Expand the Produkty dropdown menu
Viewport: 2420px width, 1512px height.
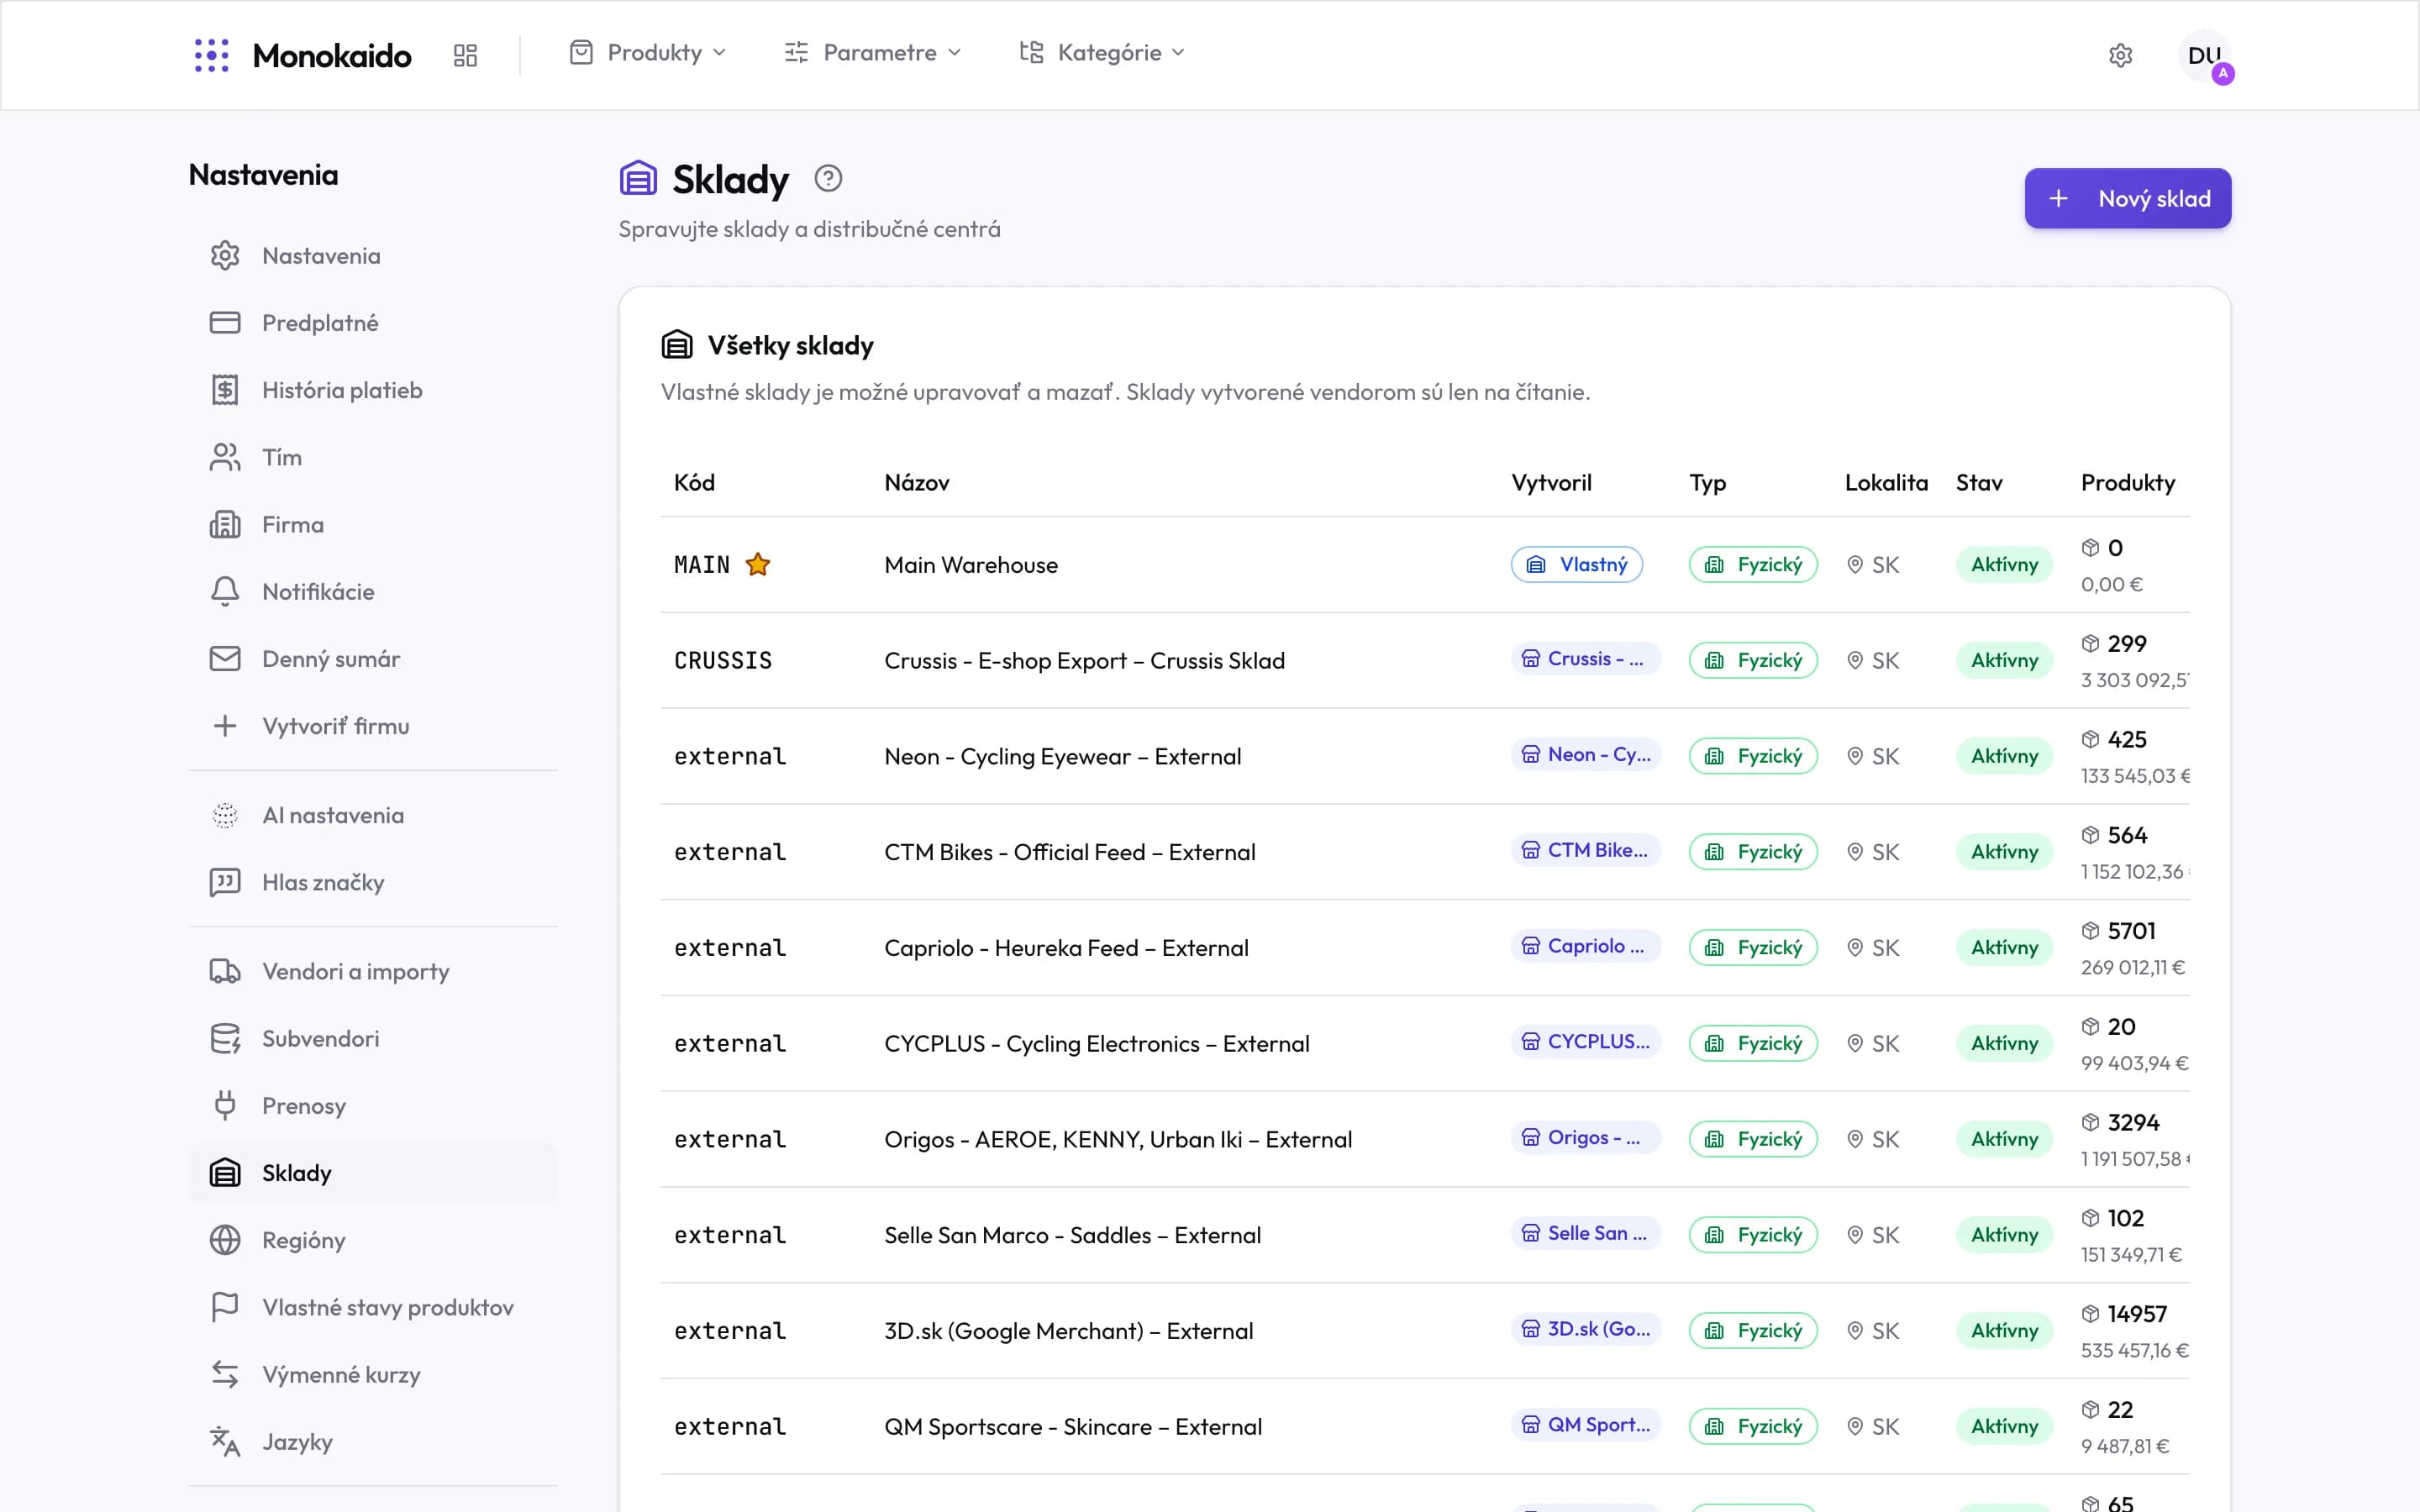648,52
